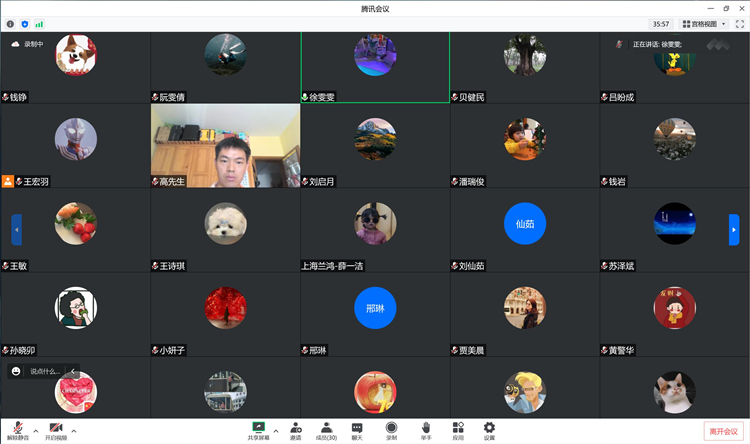Click the cat avatar in bottom row
This screenshot has height=444, width=750.
point(674,392)
